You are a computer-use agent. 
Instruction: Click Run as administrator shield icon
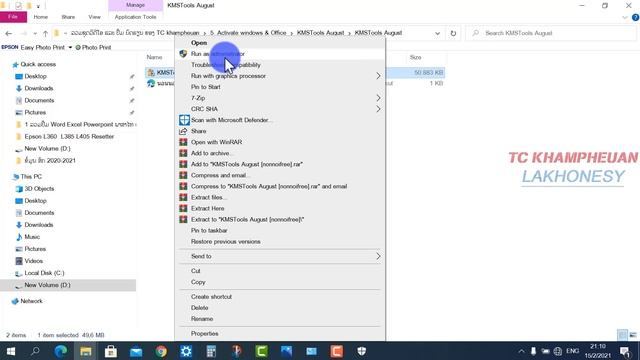pos(183,54)
